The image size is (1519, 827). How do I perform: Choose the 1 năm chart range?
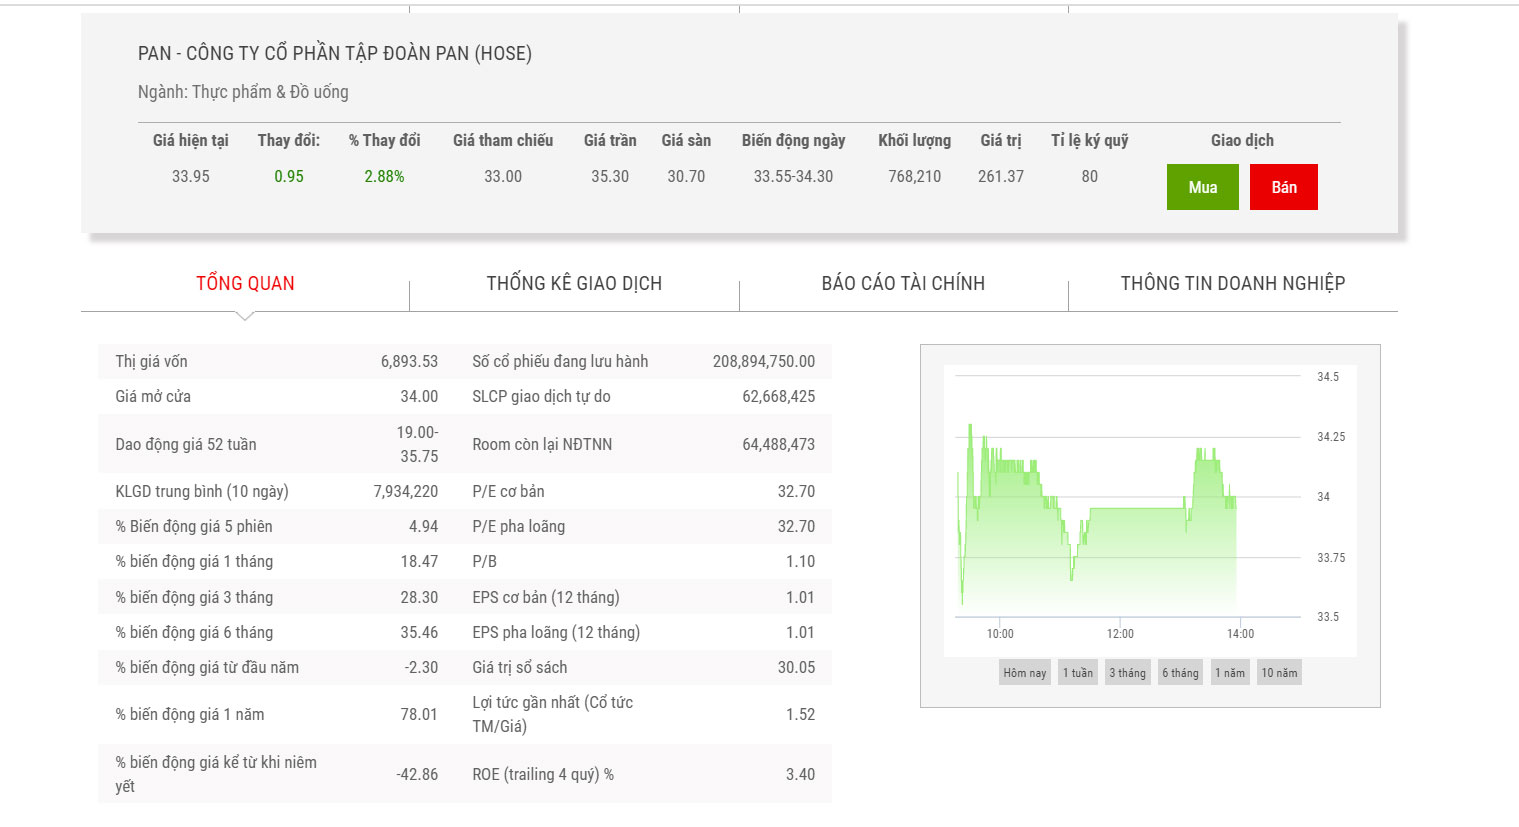click(1229, 673)
